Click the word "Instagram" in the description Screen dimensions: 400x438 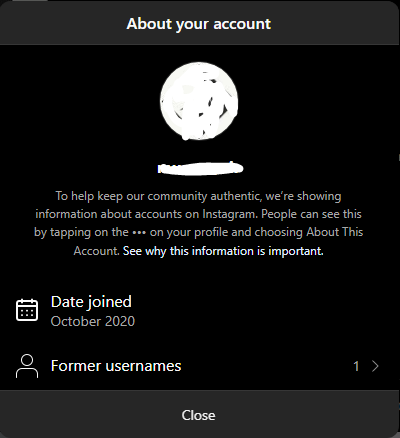click(x=230, y=214)
